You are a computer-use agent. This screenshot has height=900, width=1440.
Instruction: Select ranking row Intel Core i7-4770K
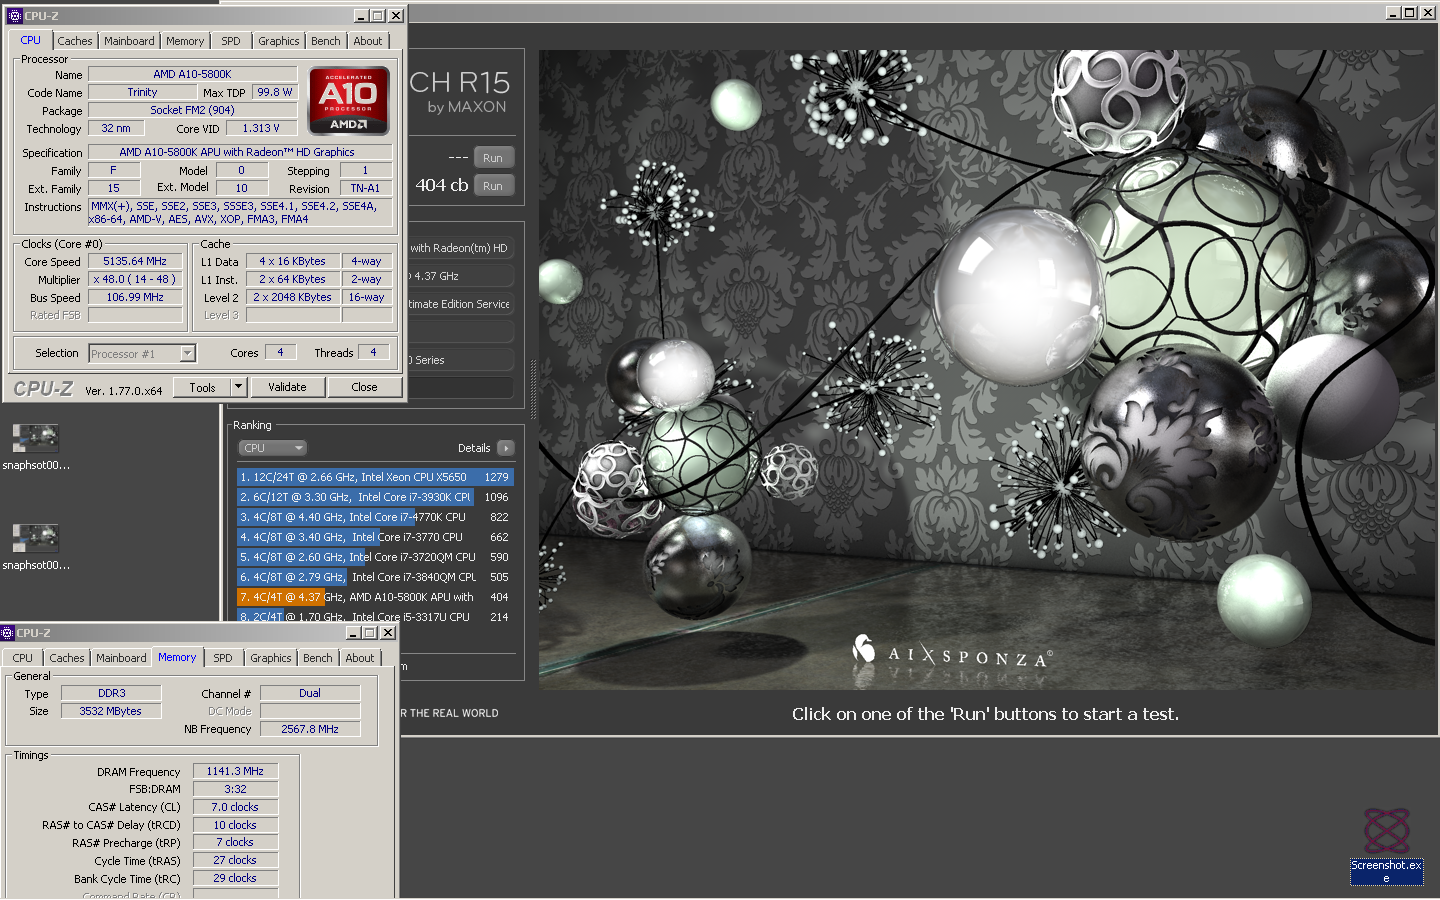(x=375, y=517)
